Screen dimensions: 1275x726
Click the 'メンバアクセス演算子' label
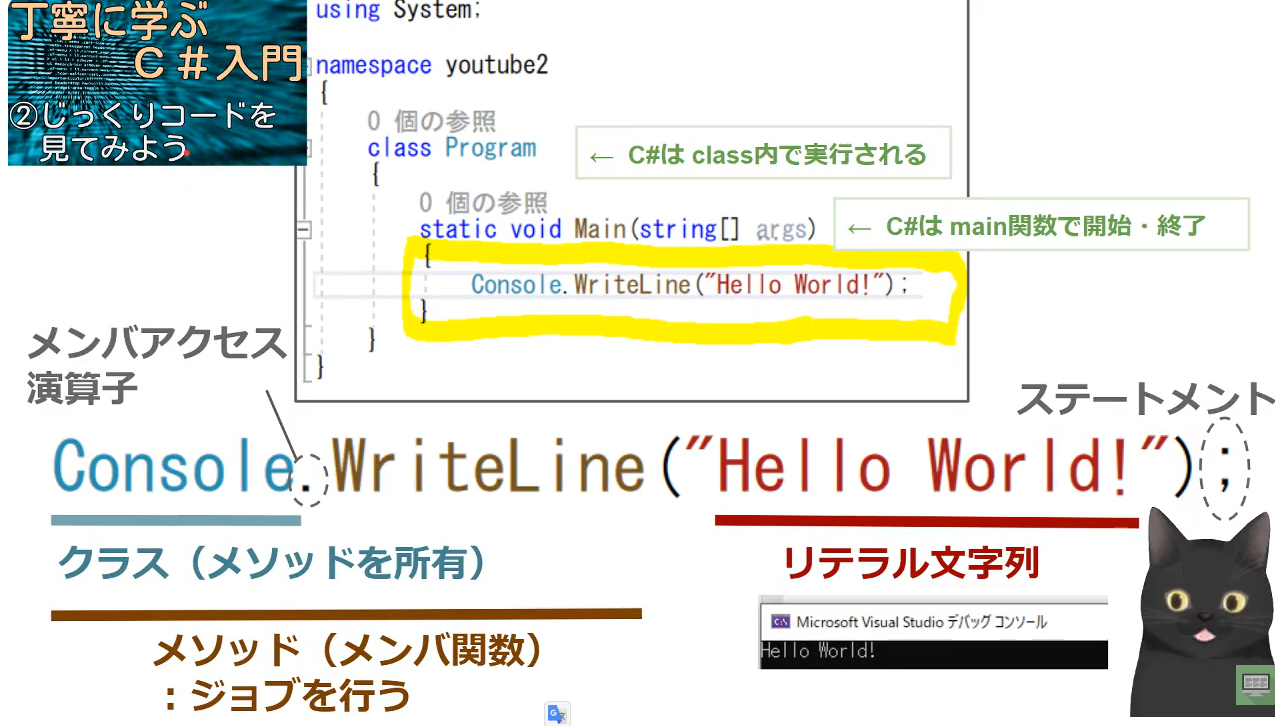[x=157, y=364]
